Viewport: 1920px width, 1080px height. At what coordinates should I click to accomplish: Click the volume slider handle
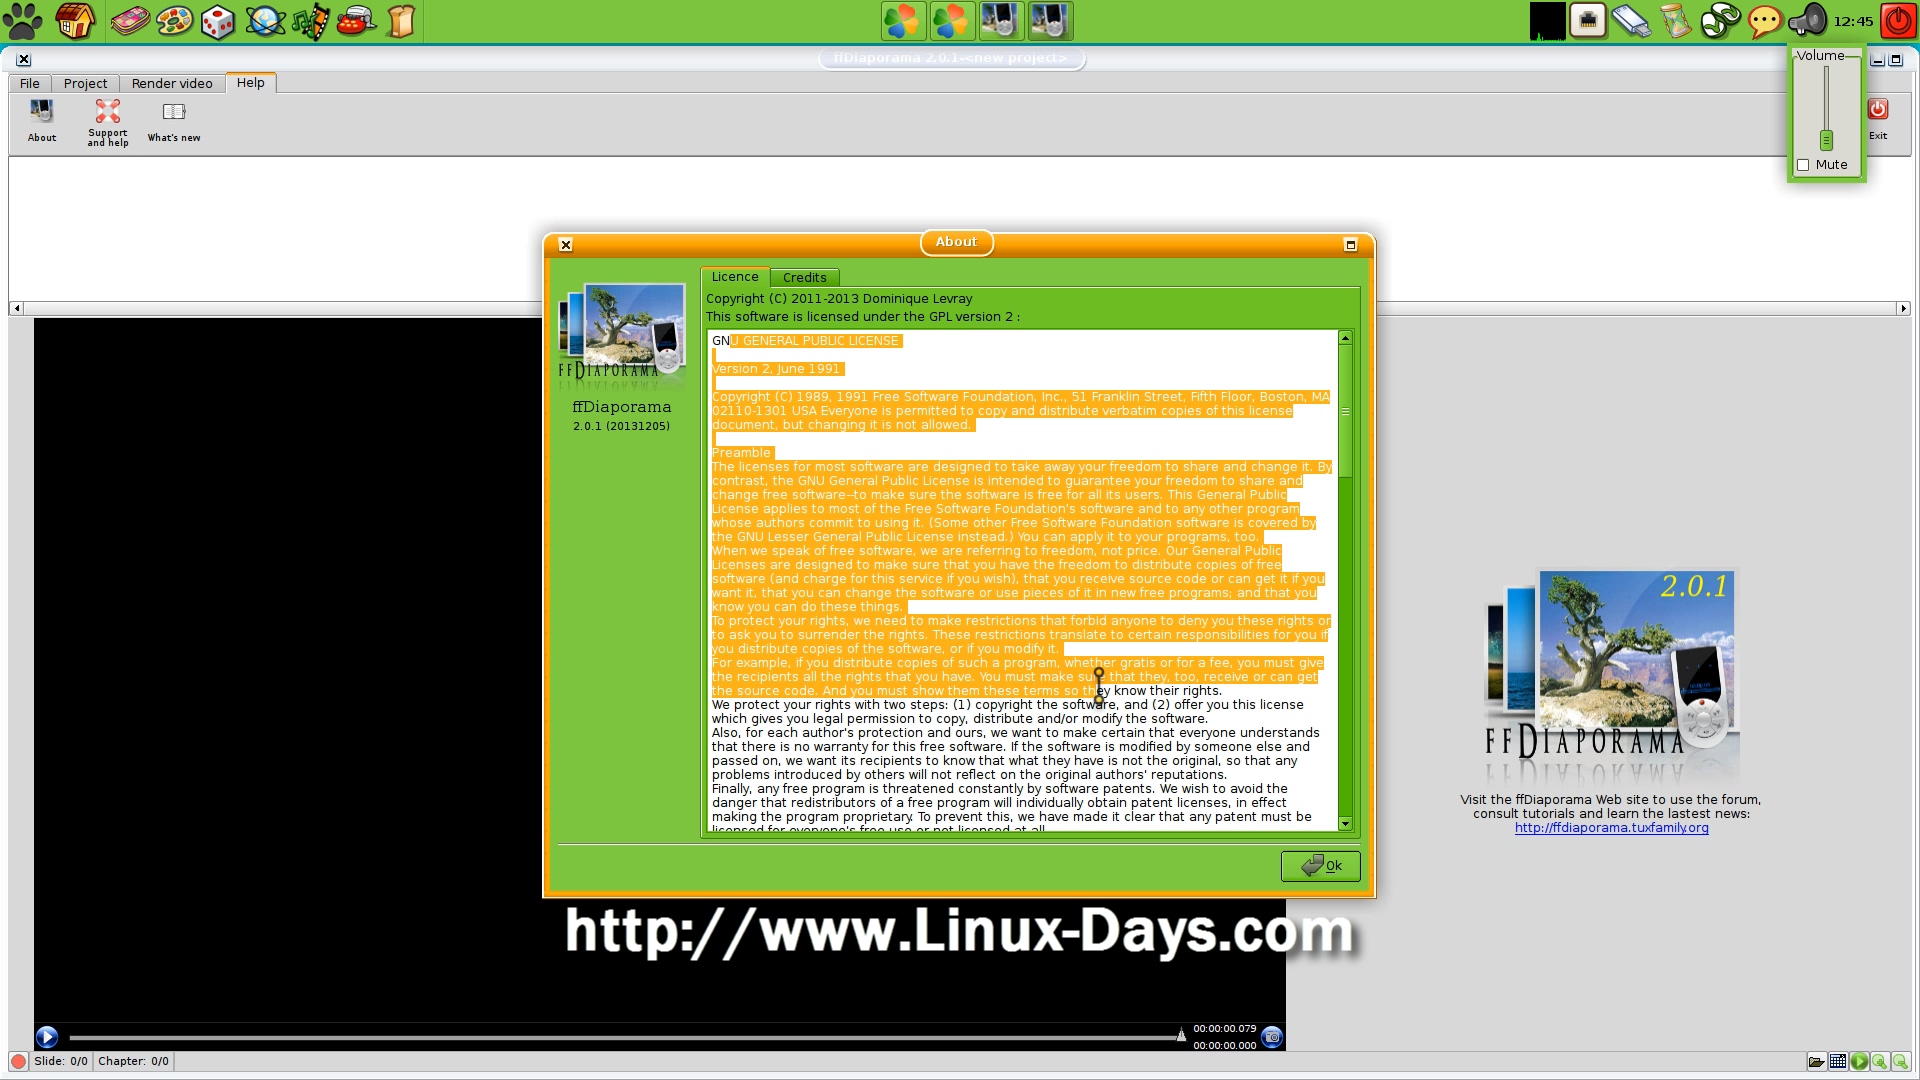(x=1826, y=140)
